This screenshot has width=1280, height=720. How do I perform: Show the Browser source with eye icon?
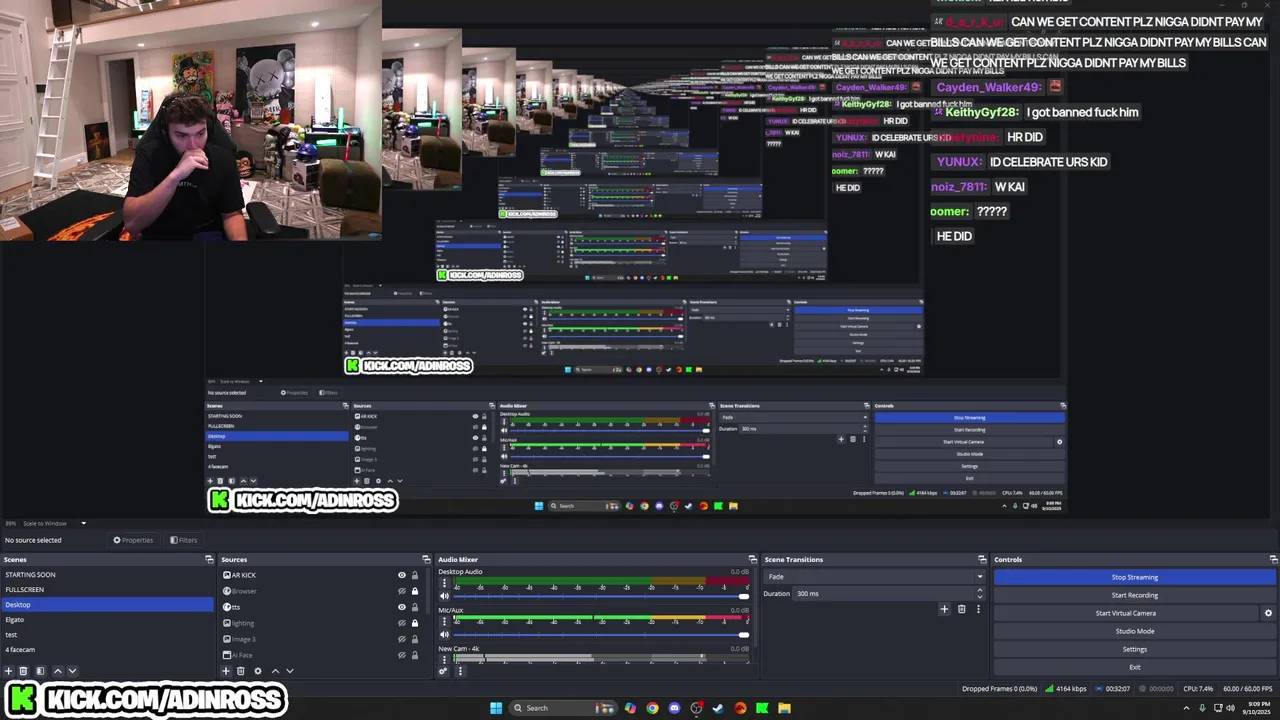click(x=402, y=591)
